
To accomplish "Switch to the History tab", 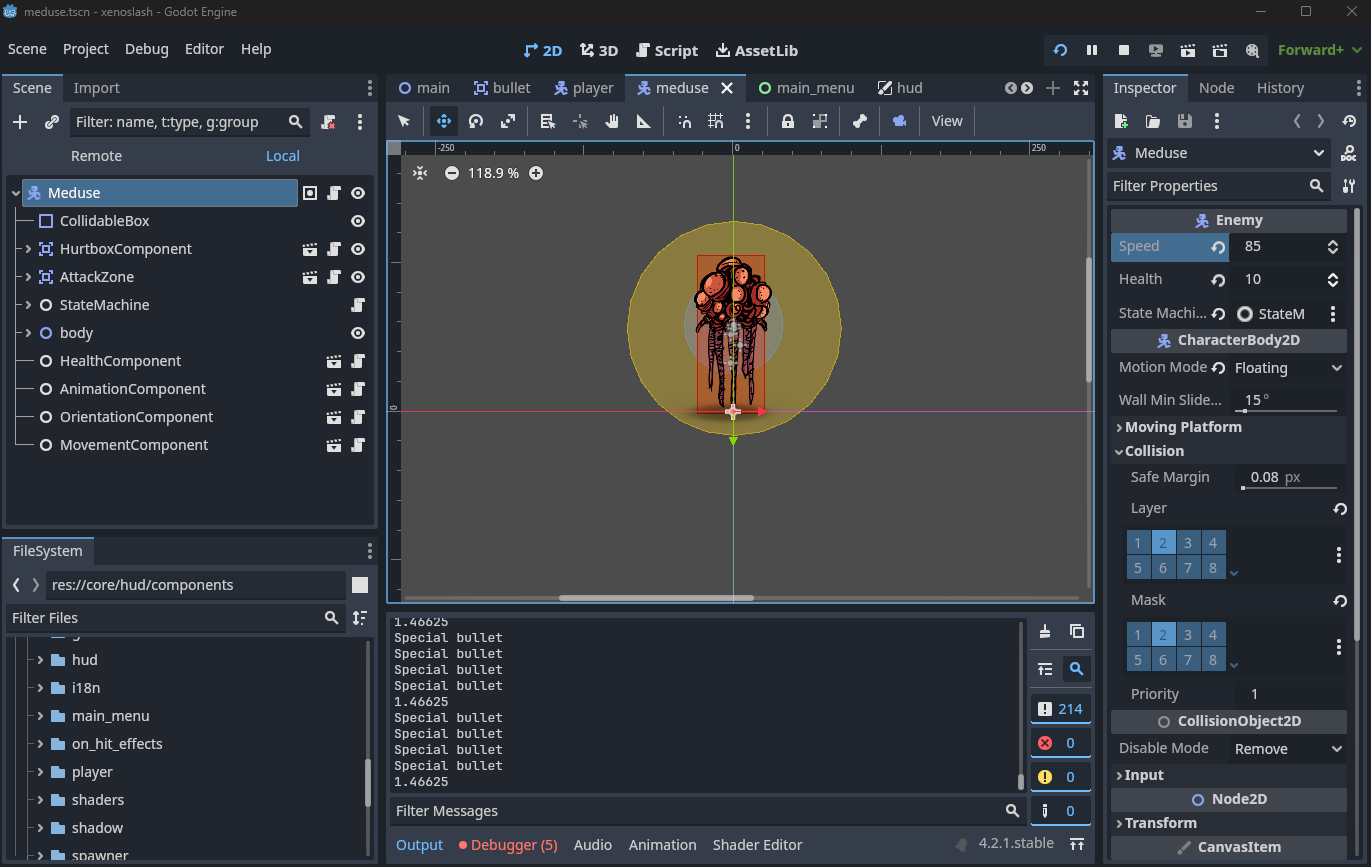I will 1280,88.
